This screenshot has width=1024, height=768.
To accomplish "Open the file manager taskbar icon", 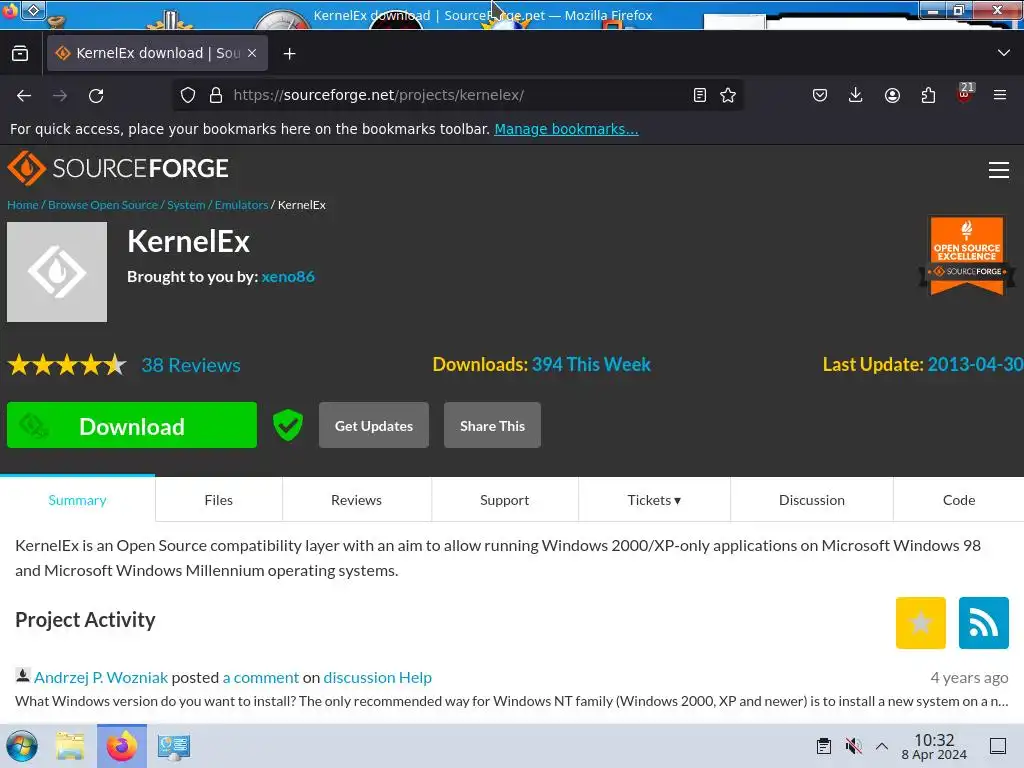I will (70, 746).
